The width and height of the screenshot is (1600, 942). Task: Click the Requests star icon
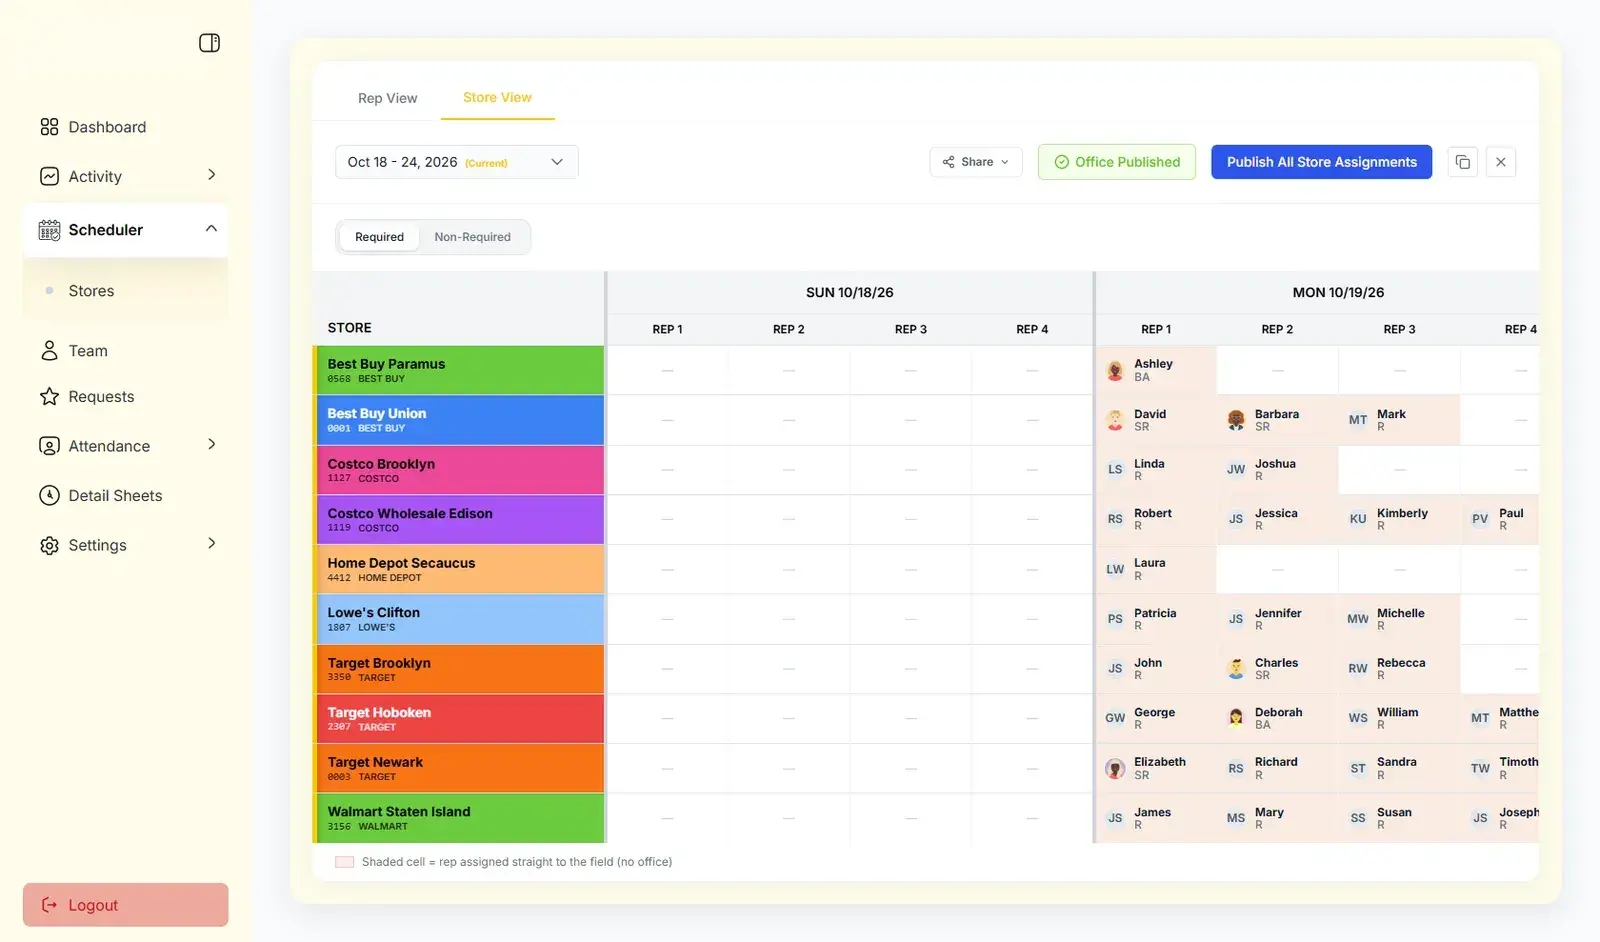49,397
